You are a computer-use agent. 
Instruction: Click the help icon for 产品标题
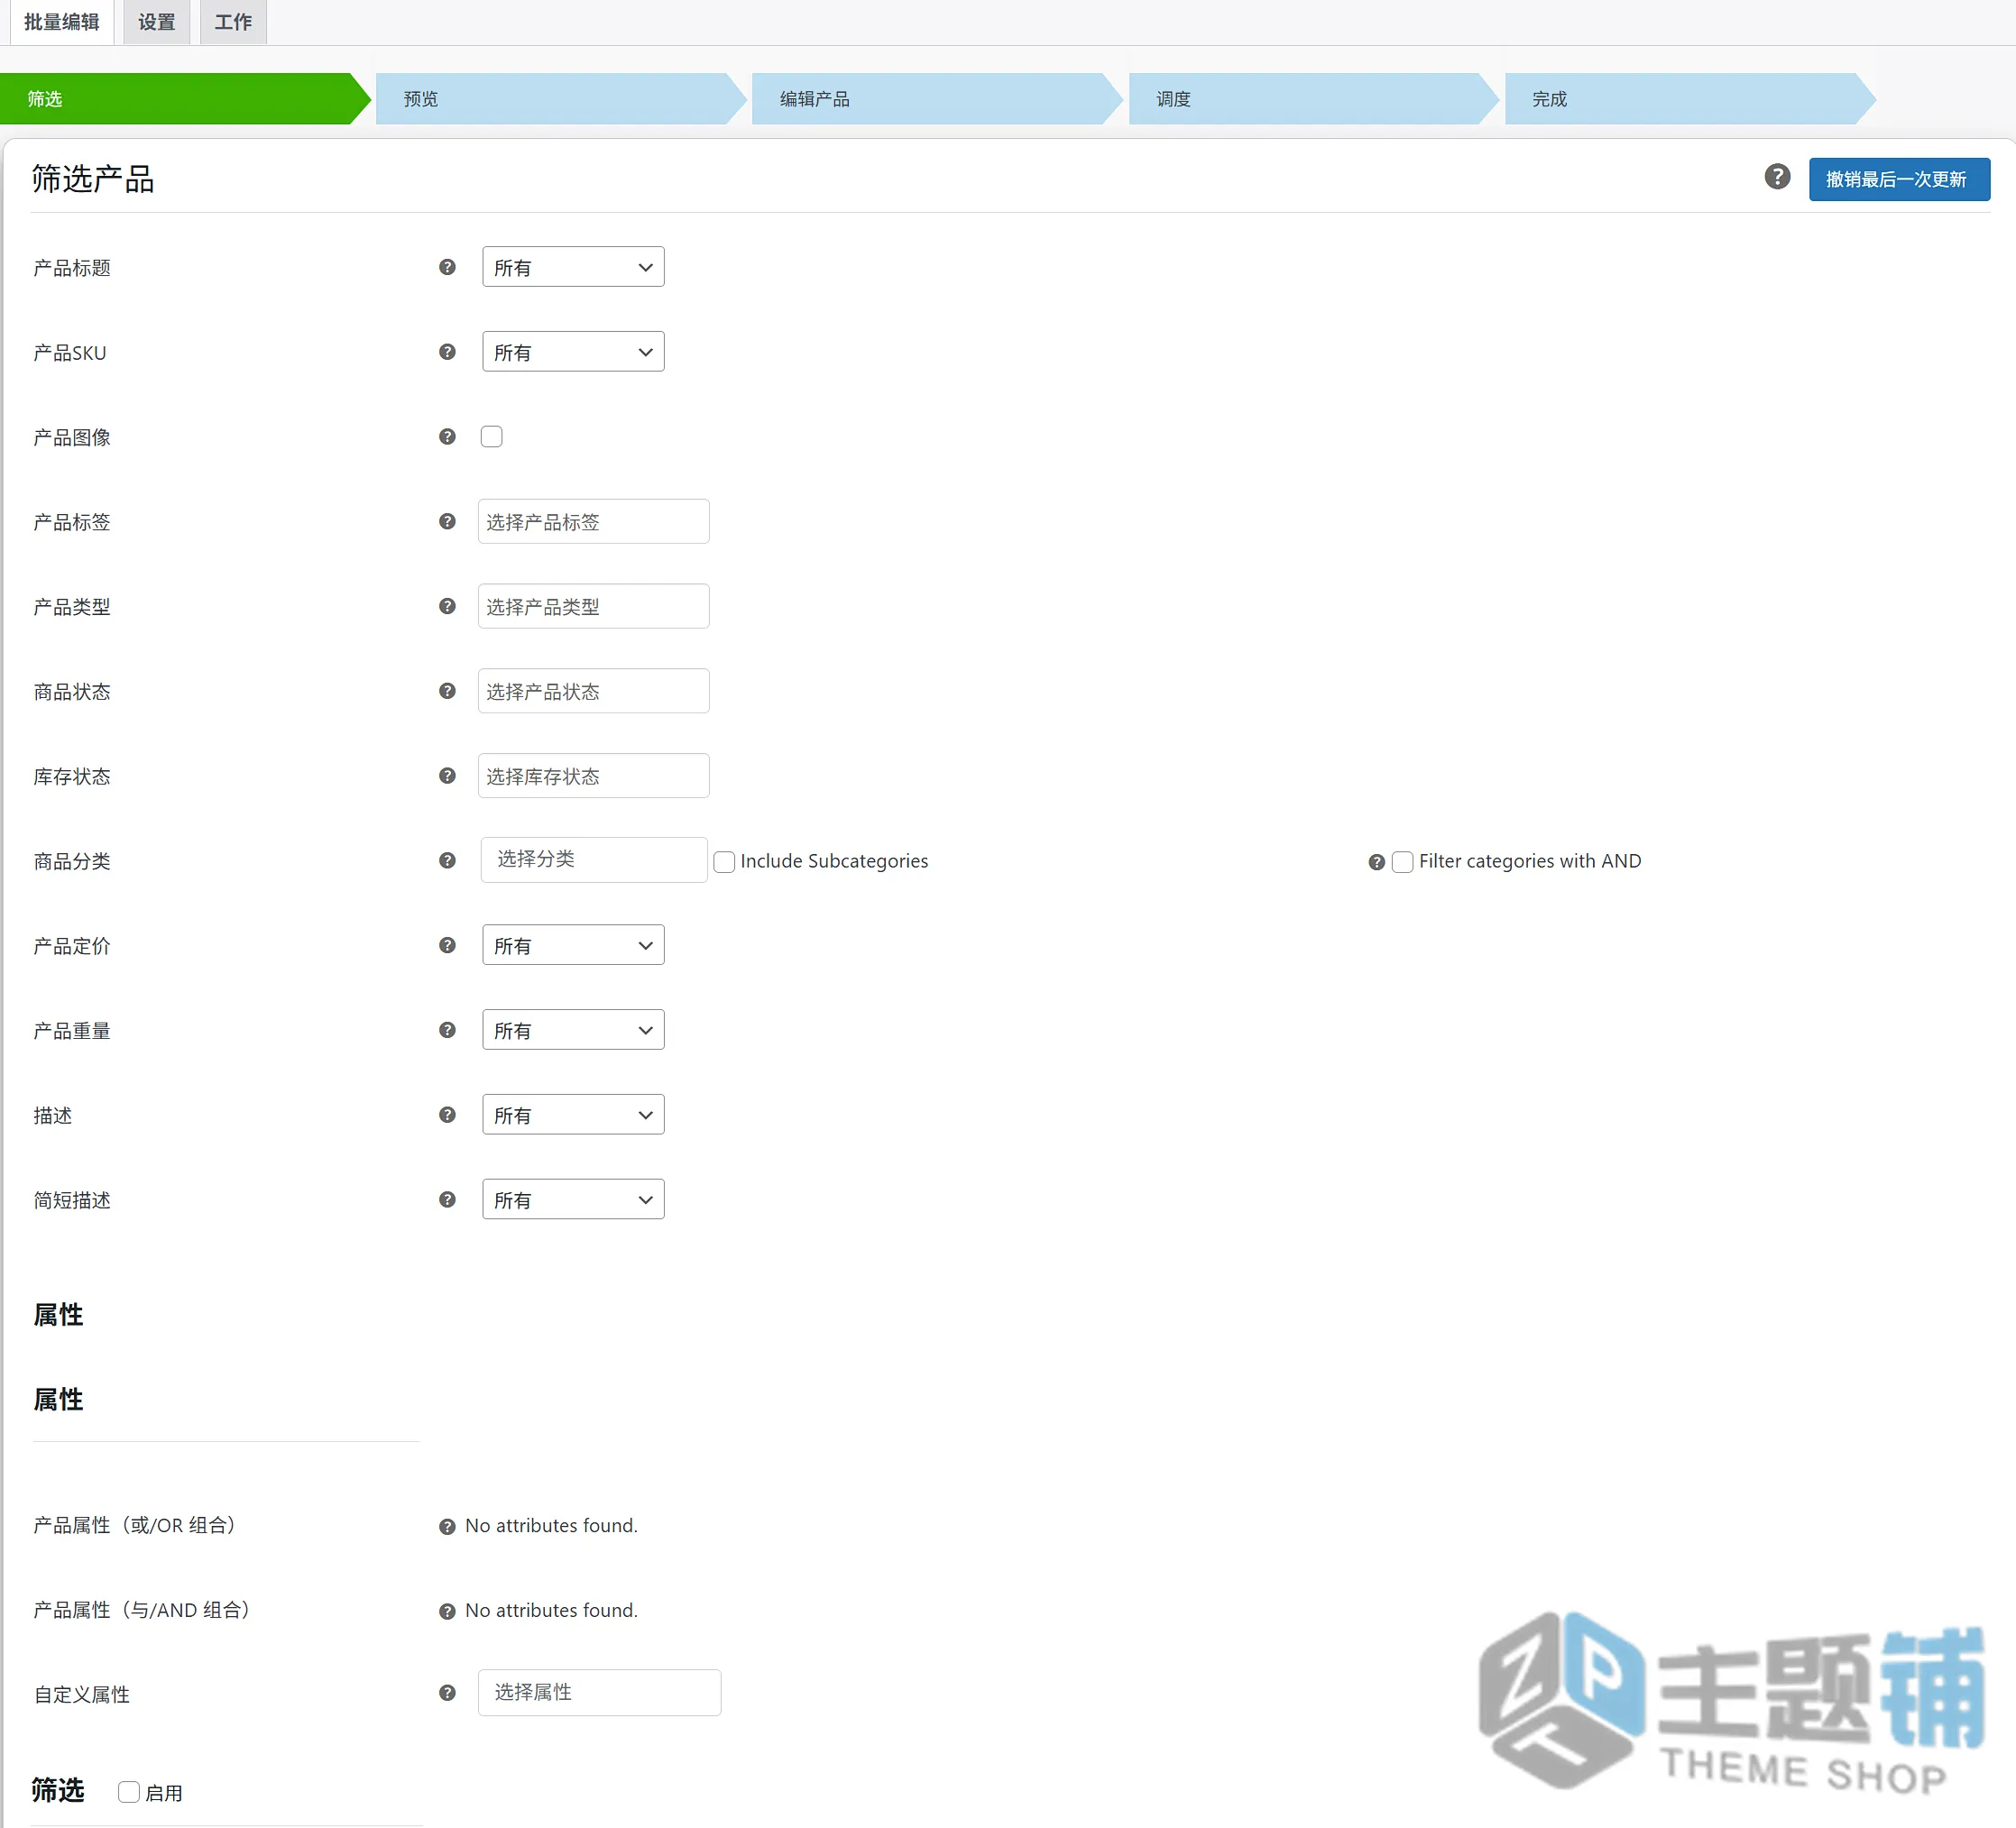[x=447, y=267]
